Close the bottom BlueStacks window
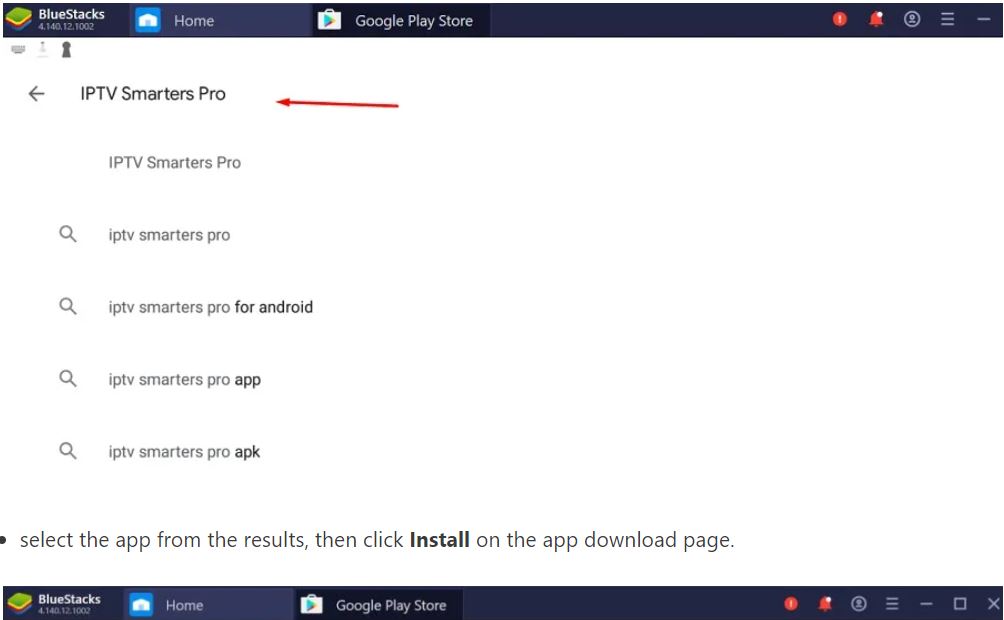This screenshot has height=620, width=1004. pyautogui.click(x=993, y=603)
